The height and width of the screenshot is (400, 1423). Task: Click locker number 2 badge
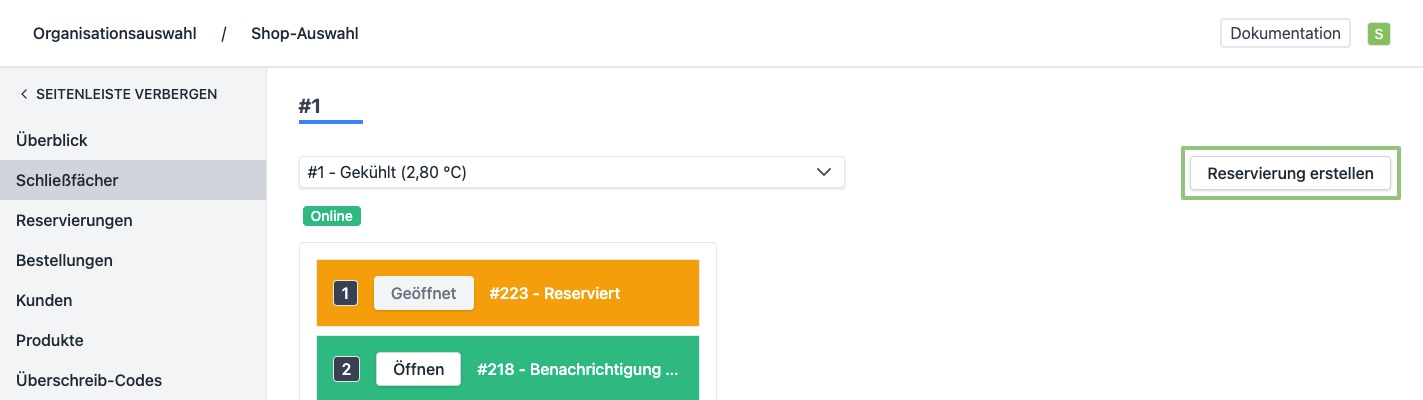pyautogui.click(x=345, y=369)
